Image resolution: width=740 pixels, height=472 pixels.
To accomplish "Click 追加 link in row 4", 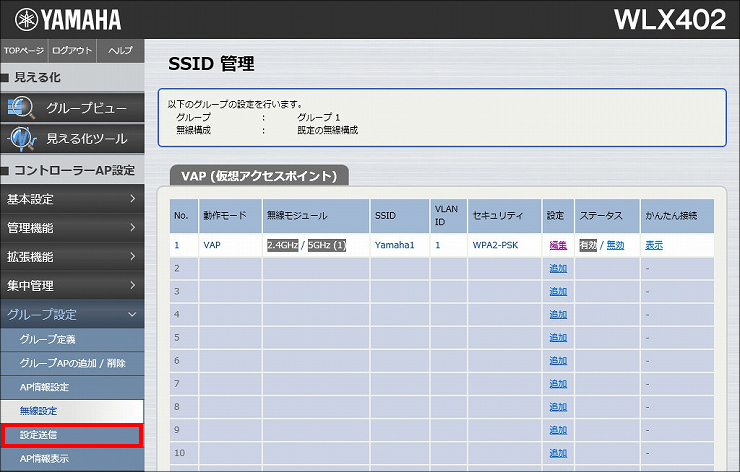I will click(x=558, y=315).
